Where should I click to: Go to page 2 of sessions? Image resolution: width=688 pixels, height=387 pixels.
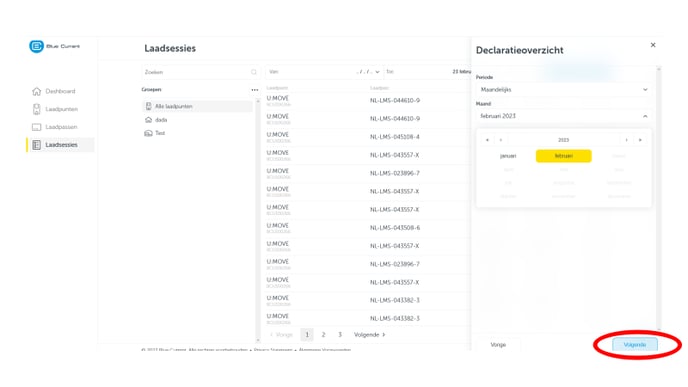coord(323,335)
